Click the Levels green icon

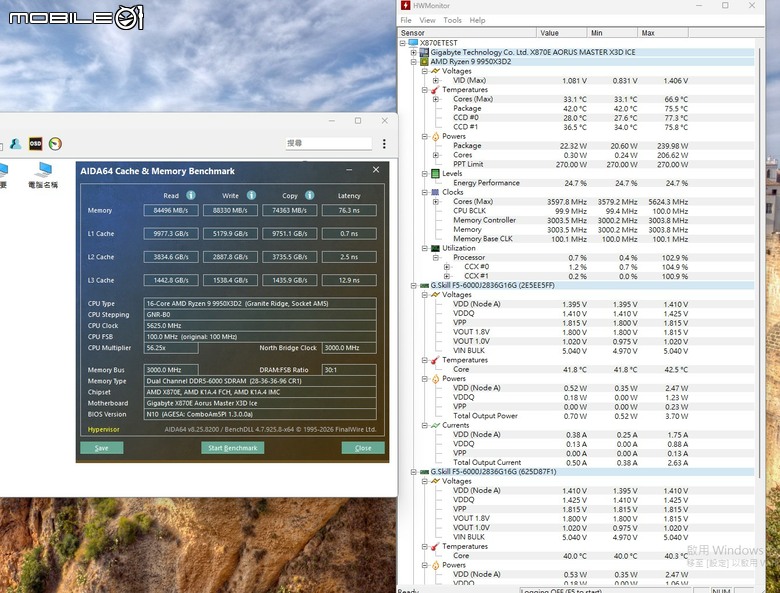coord(435,174)
